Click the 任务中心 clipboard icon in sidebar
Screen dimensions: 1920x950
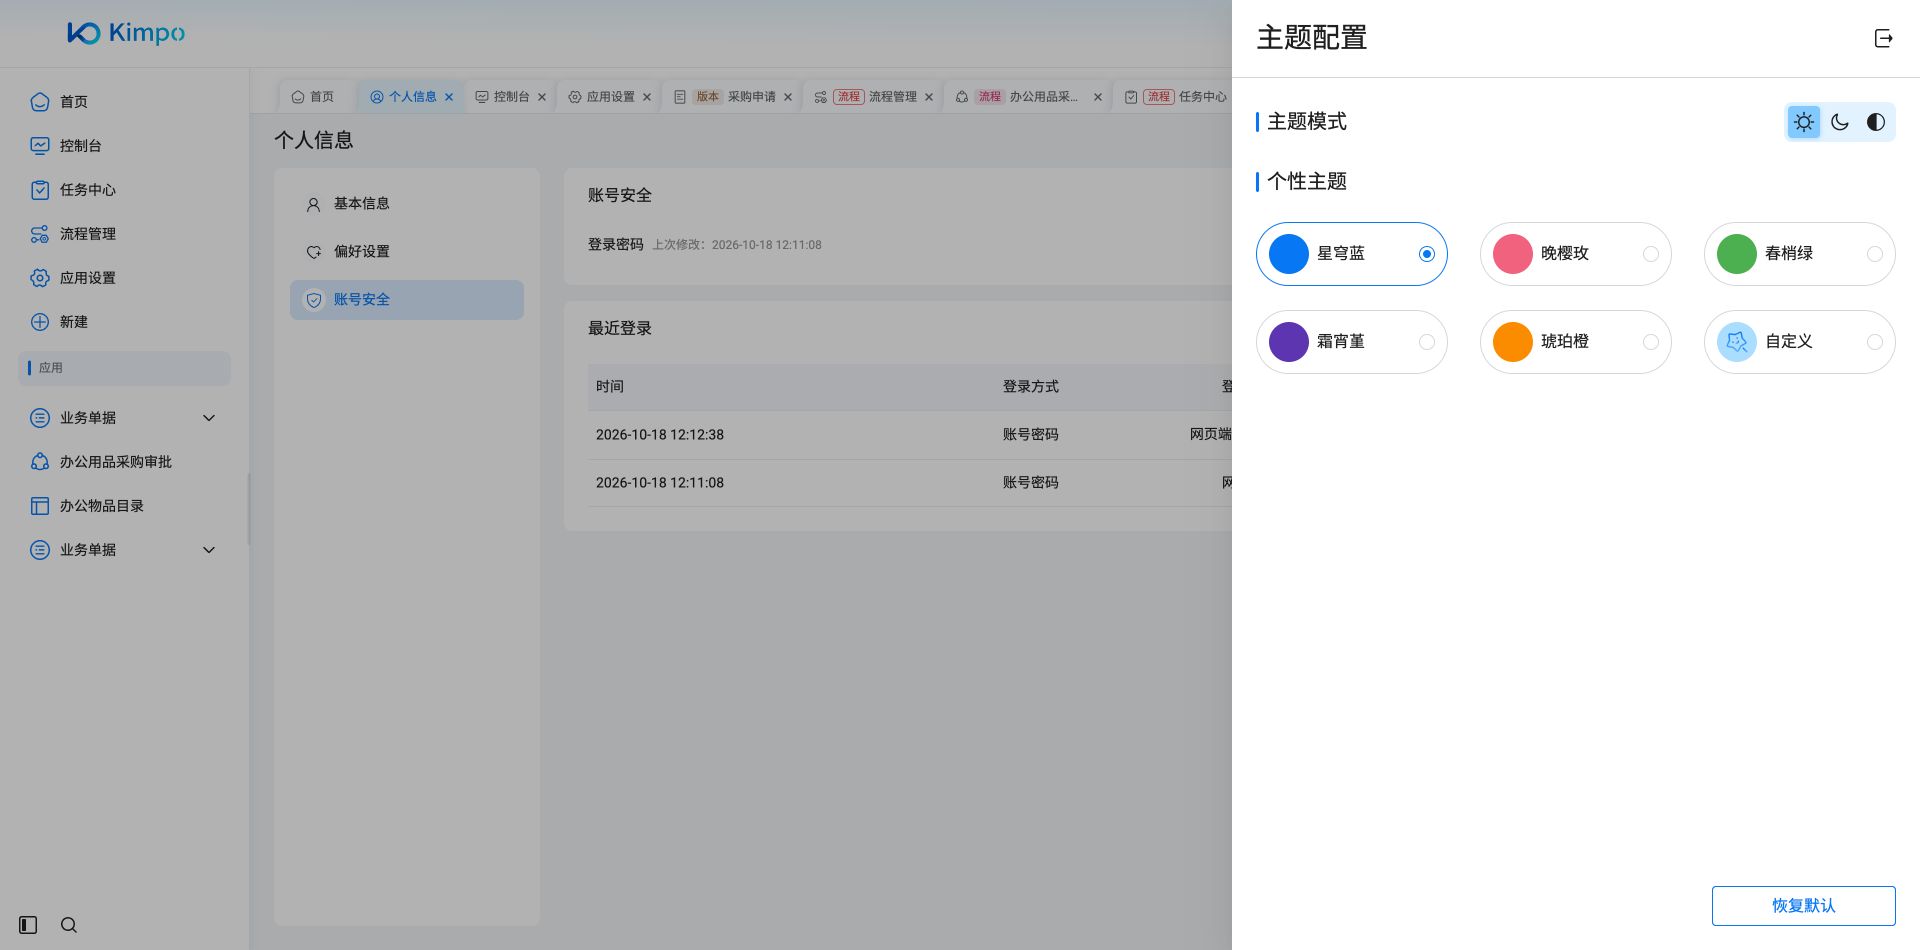[40, 190]
